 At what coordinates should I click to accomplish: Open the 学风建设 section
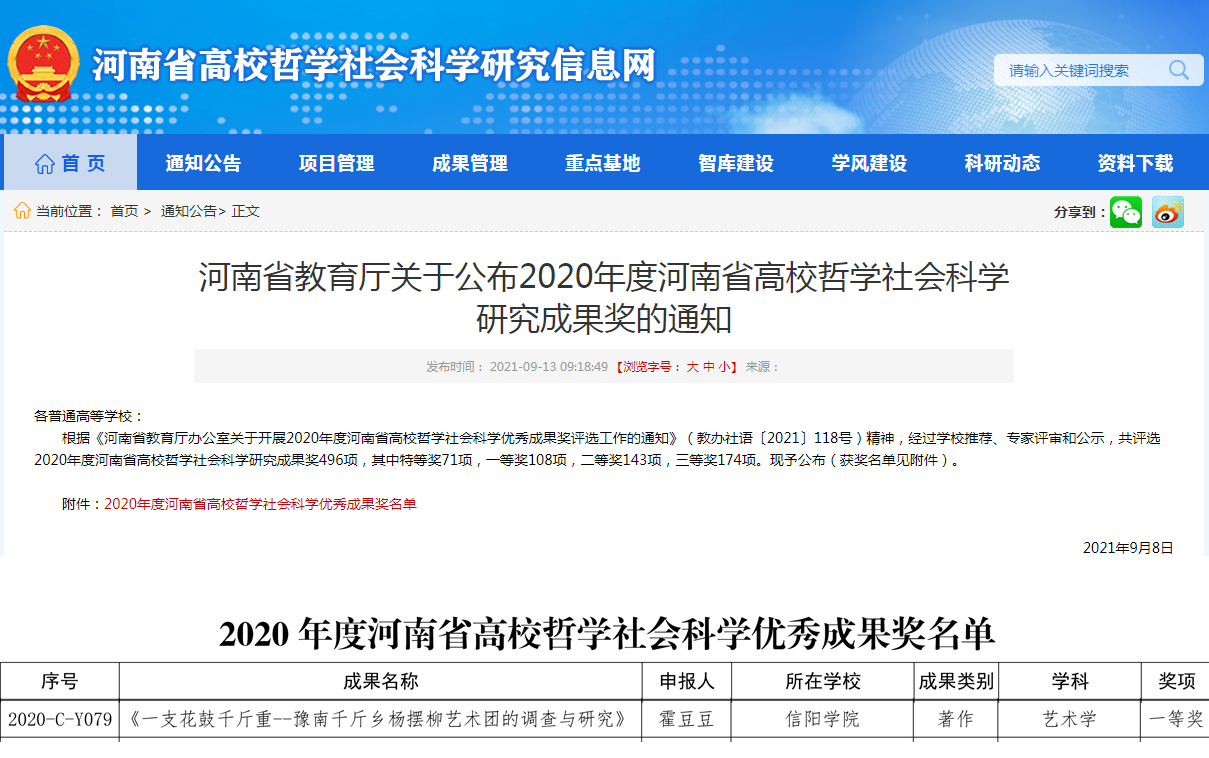pyautogui.click(x=868, y=163)
